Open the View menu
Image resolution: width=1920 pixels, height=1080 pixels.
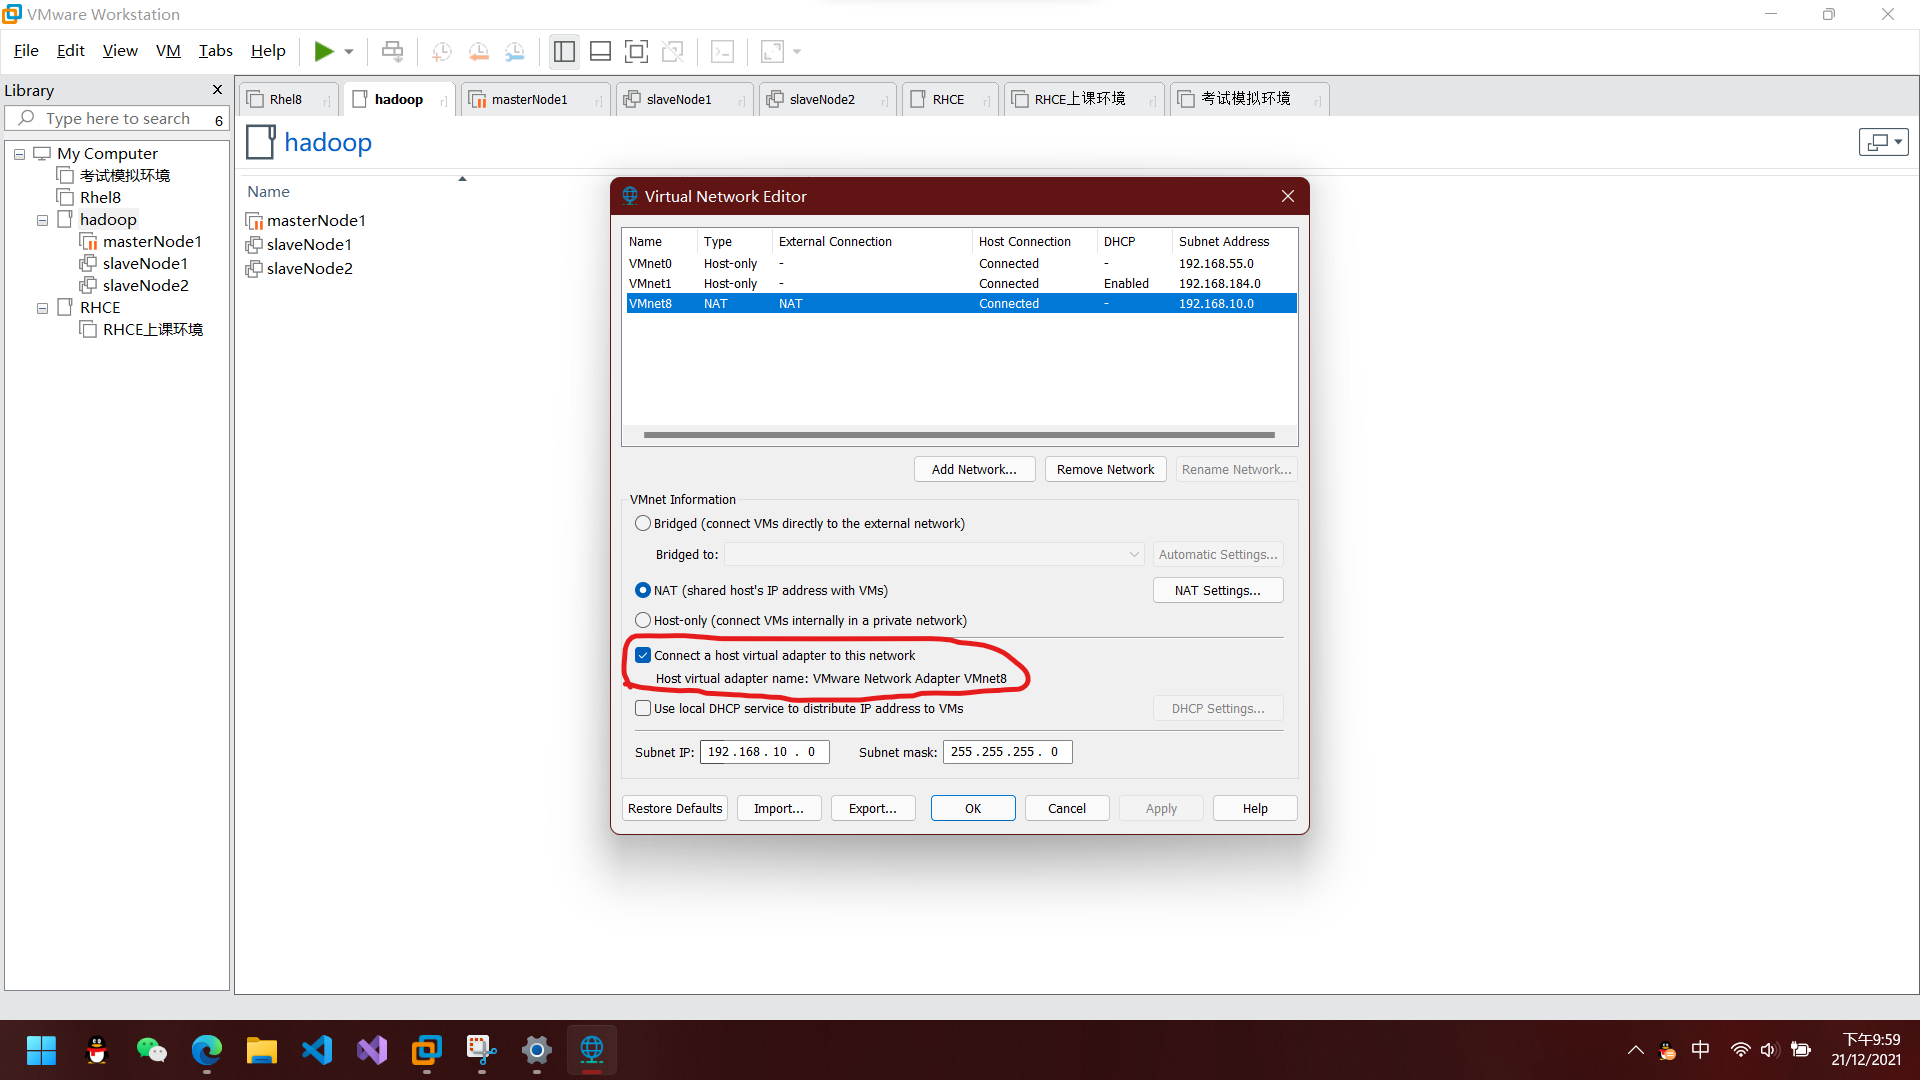tap(120, 51)
